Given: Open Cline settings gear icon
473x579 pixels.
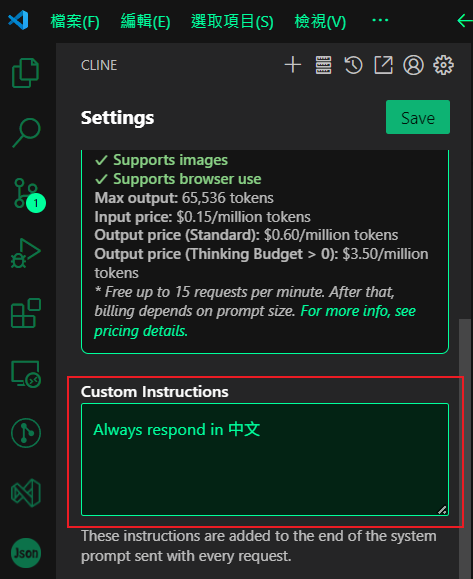Looking at the screenshot, I should (443, 65).
